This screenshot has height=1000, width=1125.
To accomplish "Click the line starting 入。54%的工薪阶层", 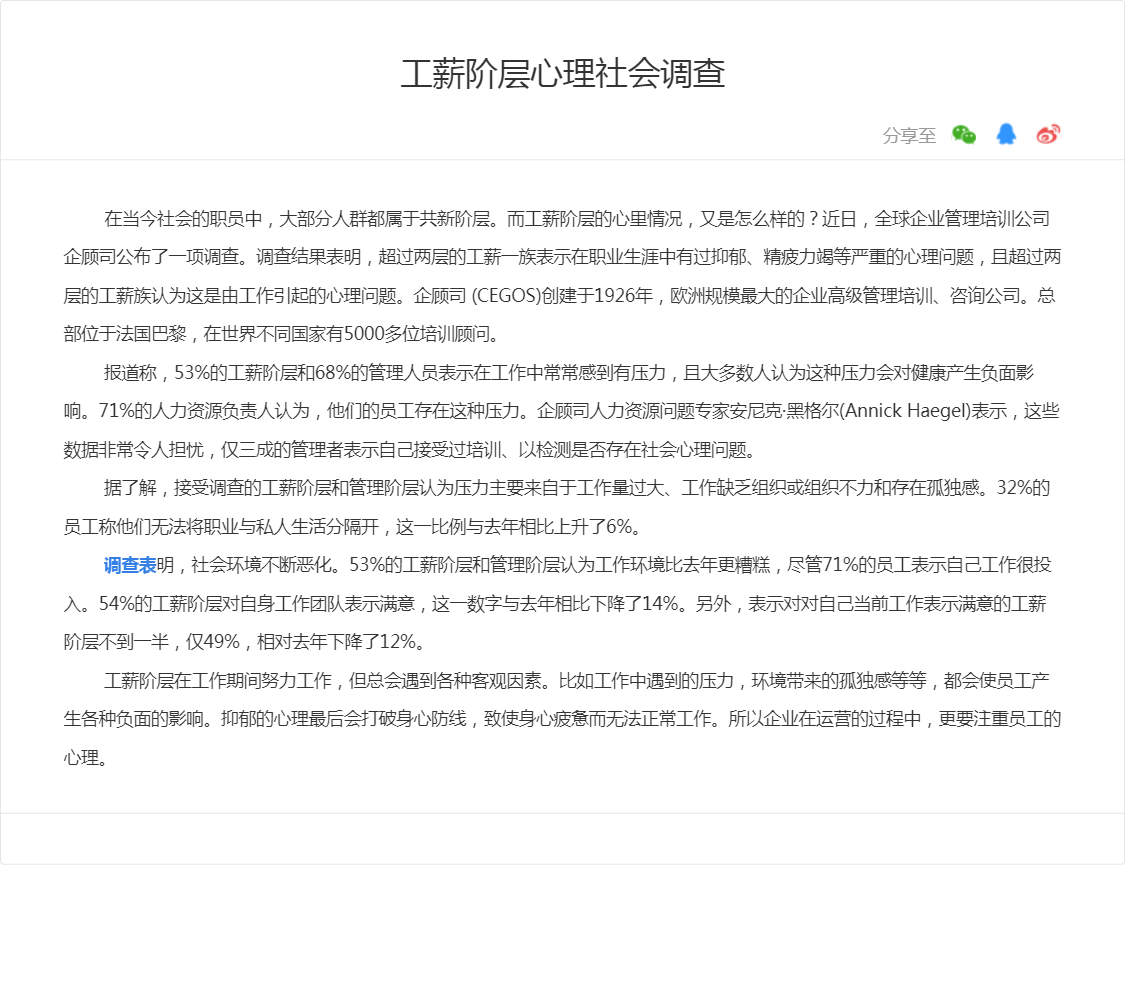I will coord(555,604).
